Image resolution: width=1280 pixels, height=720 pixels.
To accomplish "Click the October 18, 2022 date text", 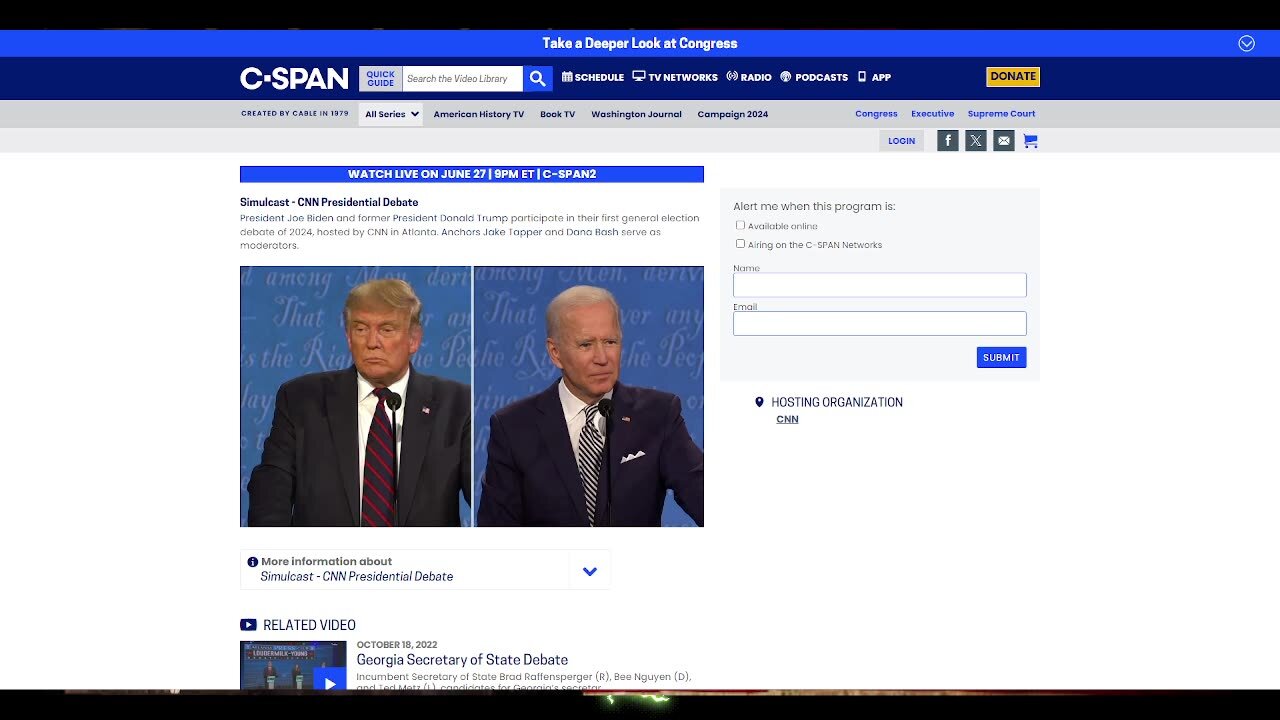I will pos(397,645).
